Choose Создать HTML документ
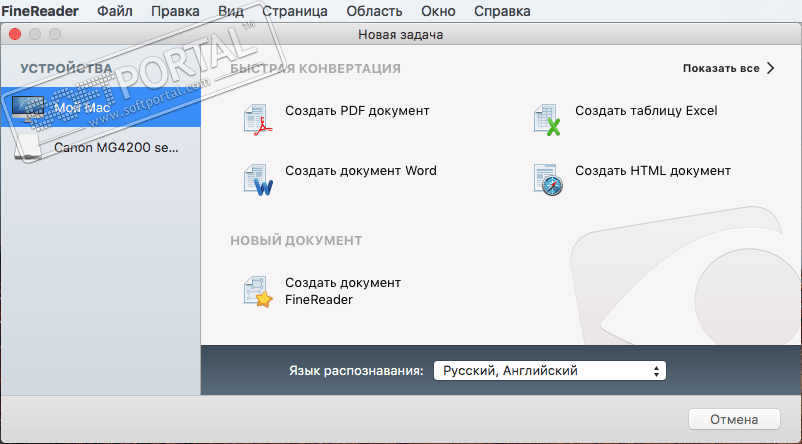 pyautogui.click(x=653, y=170)
